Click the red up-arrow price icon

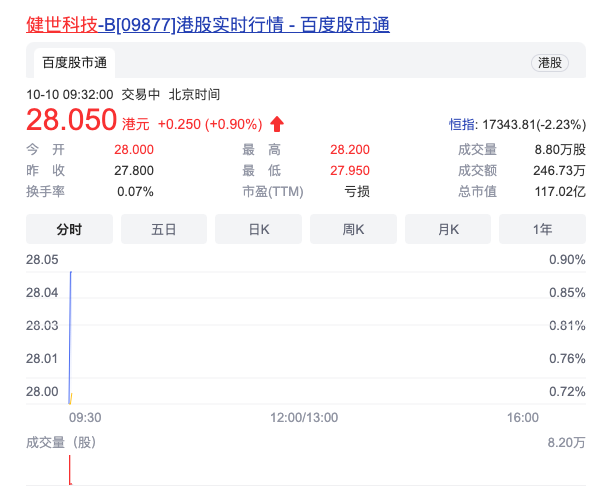[x=277, y=124]
